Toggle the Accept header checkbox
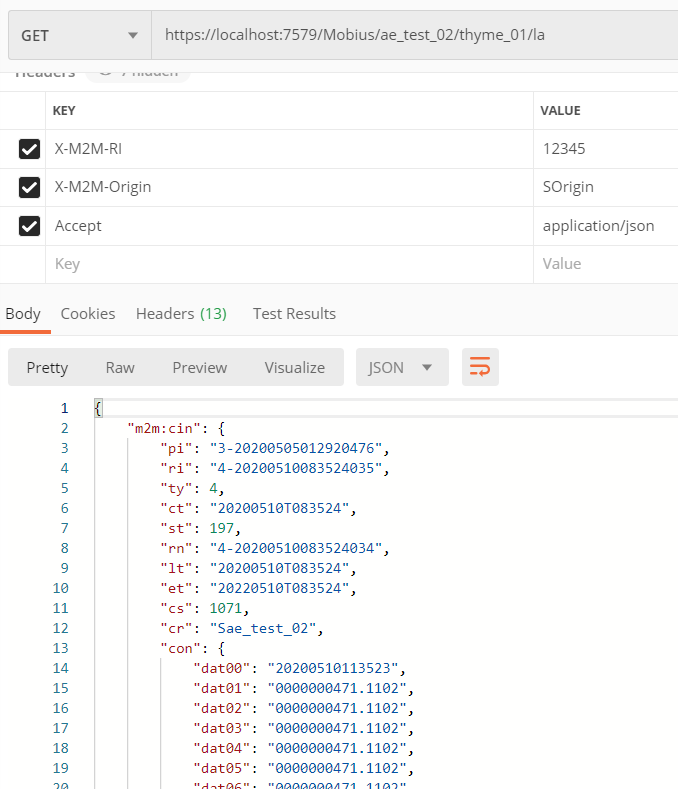The width and height of the screenshot is (678, 789). click(x=29, y=226)
